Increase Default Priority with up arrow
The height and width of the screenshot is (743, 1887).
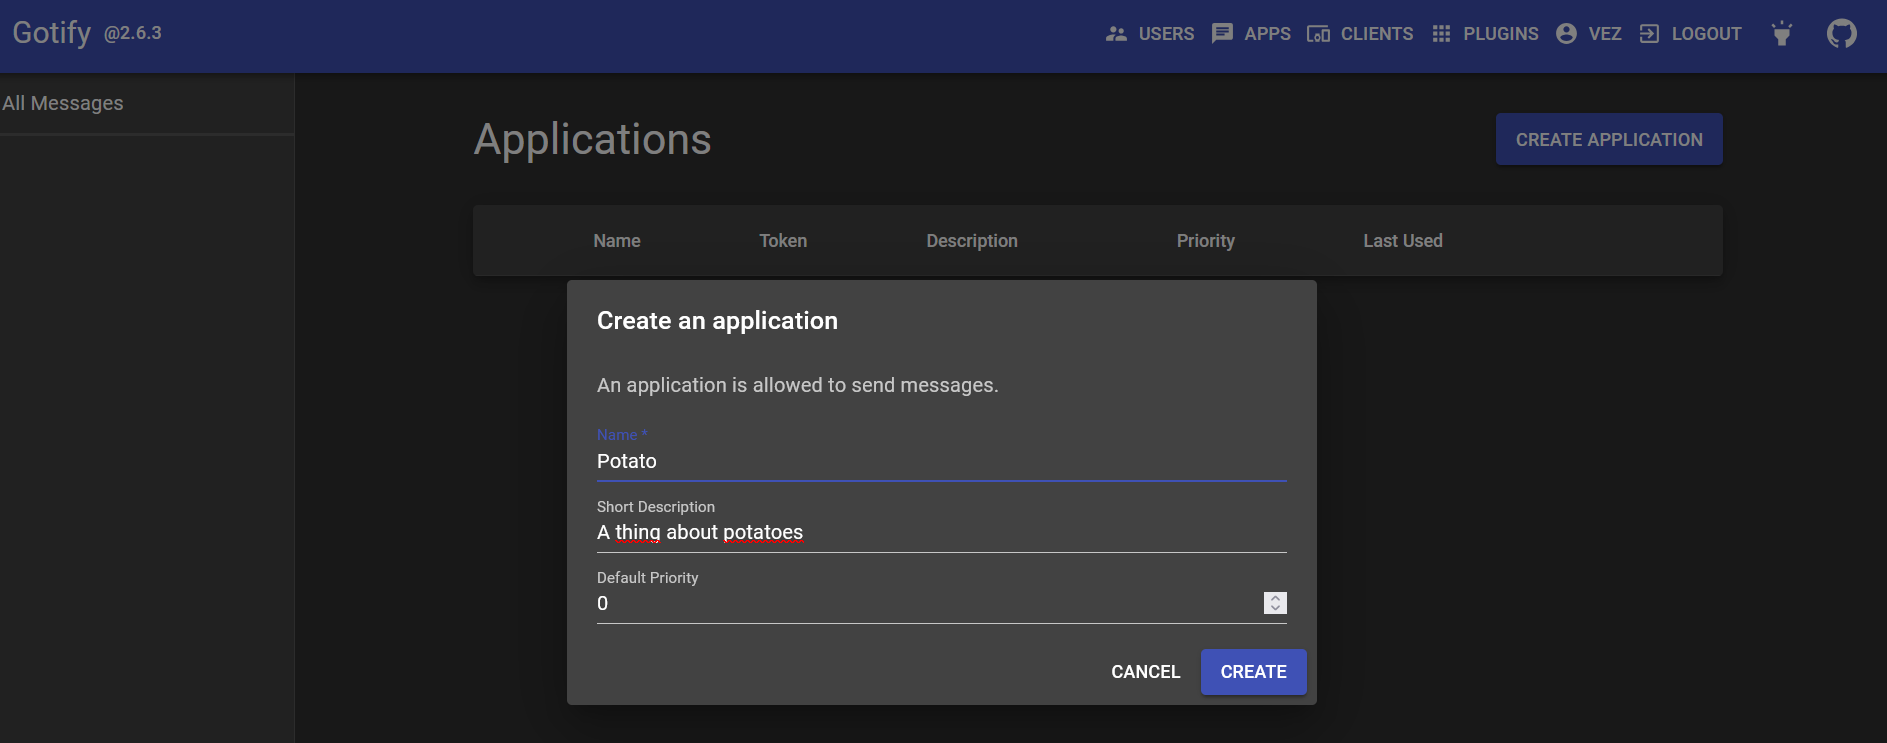click(1275, 598)
